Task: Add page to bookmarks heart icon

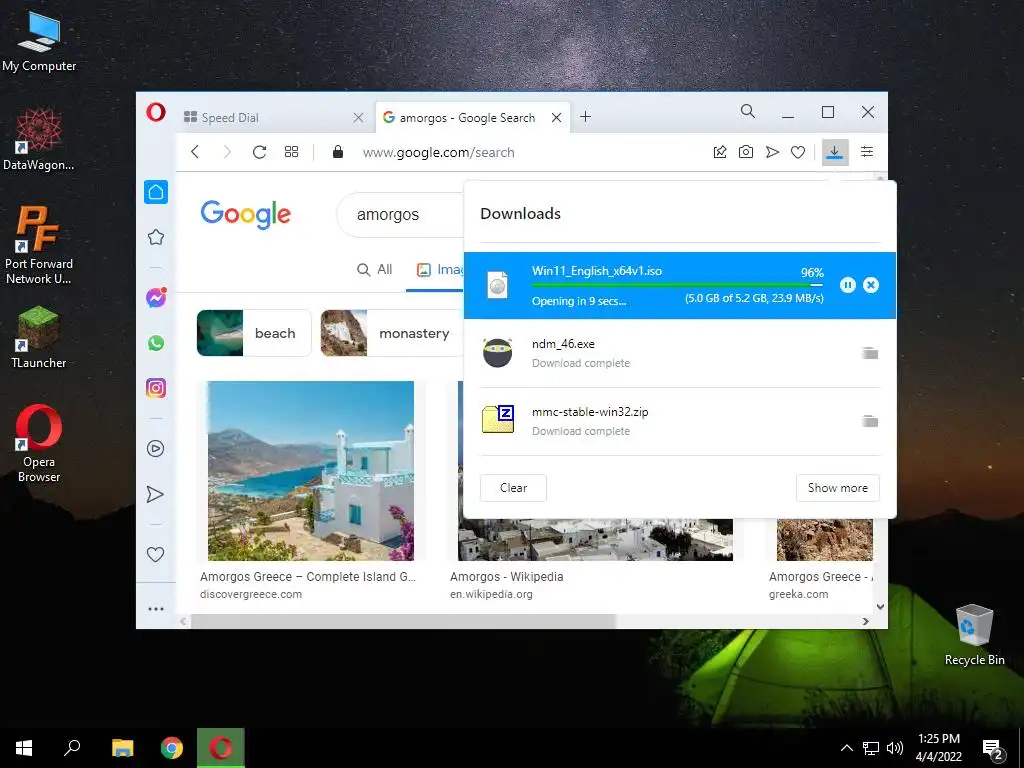Action: 798,152
